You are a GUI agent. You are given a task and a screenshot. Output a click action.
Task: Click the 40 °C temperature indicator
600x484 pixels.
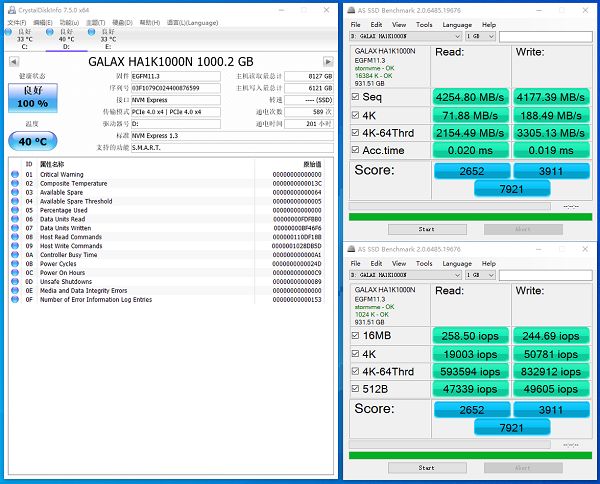[x=33, y=141]
